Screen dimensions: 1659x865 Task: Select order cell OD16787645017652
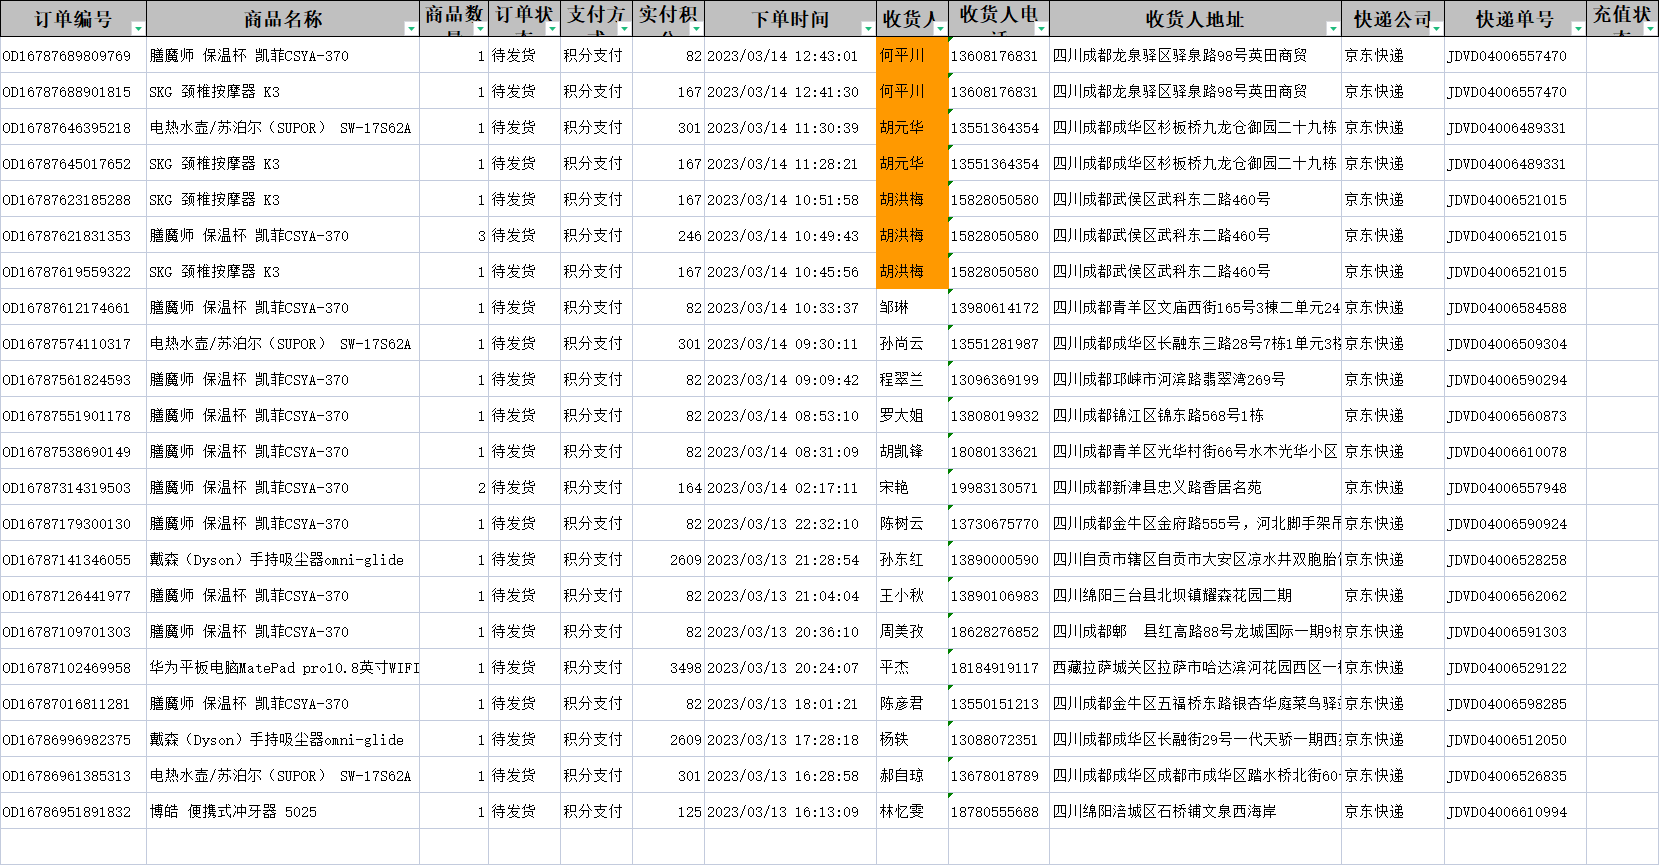(x=73, y=164)
